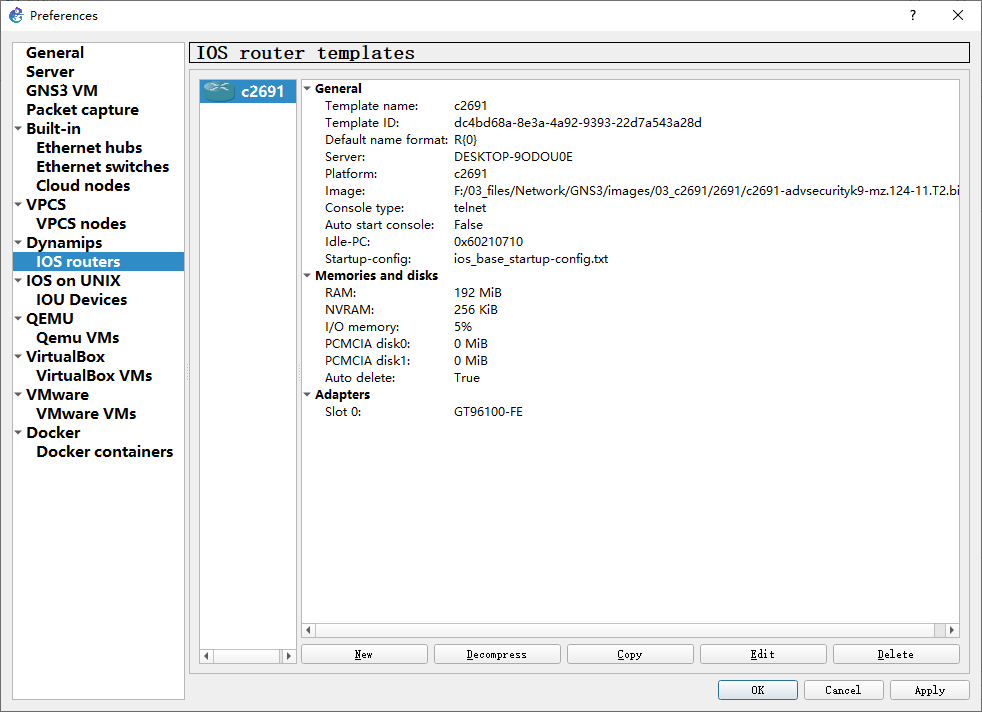Select VMware VMs in the sidebar

point(86,413)
